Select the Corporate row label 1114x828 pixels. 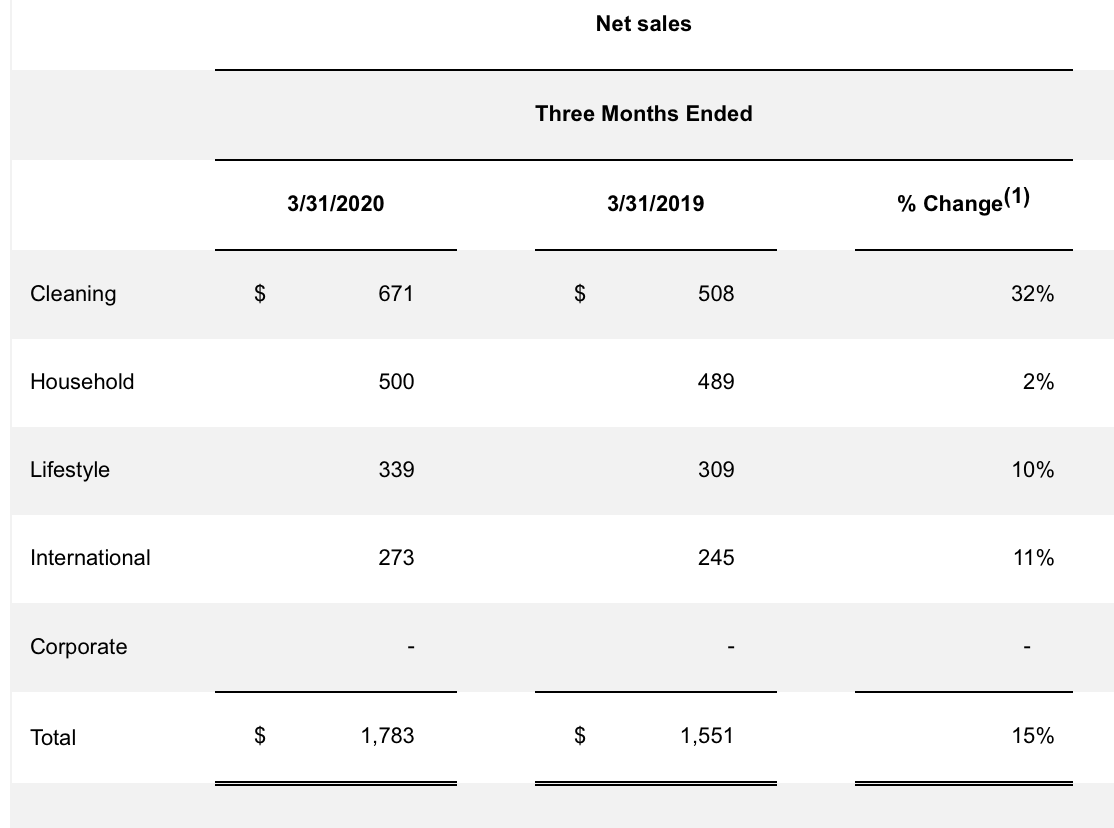pyautogui.click(x=79, y=647)
